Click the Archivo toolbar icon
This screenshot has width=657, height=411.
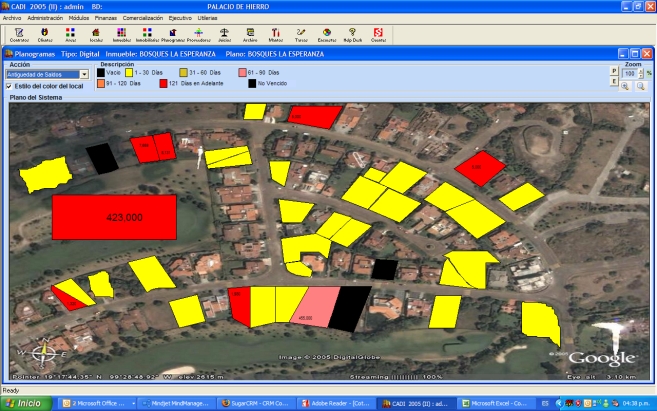(x=250, y=34)
